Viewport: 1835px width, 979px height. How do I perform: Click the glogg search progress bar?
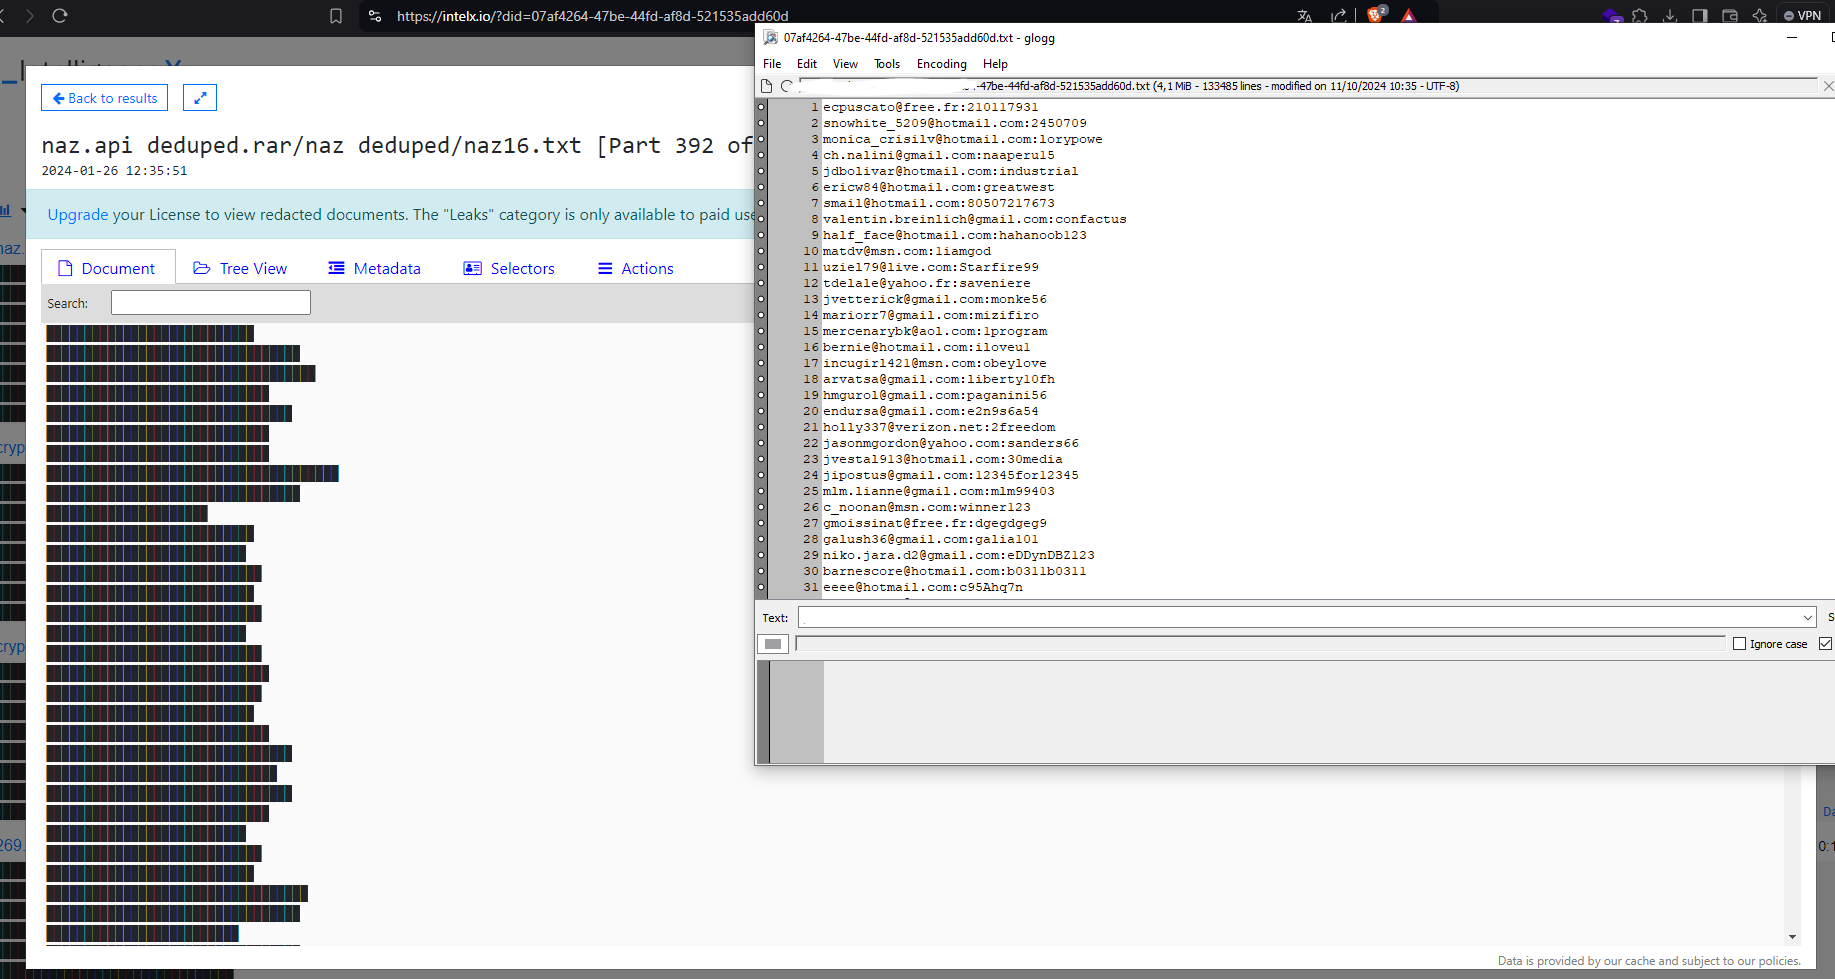tap(1260, 644)
